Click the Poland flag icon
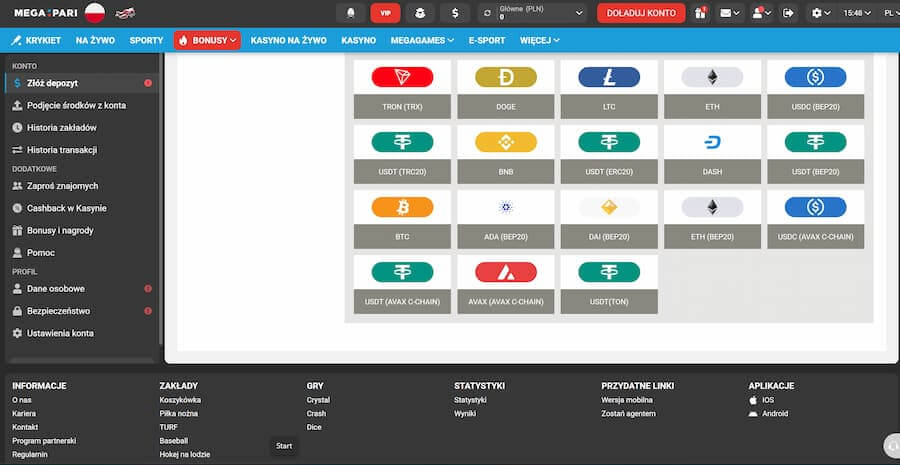This screenshot has height=465, width=900. 95,13
